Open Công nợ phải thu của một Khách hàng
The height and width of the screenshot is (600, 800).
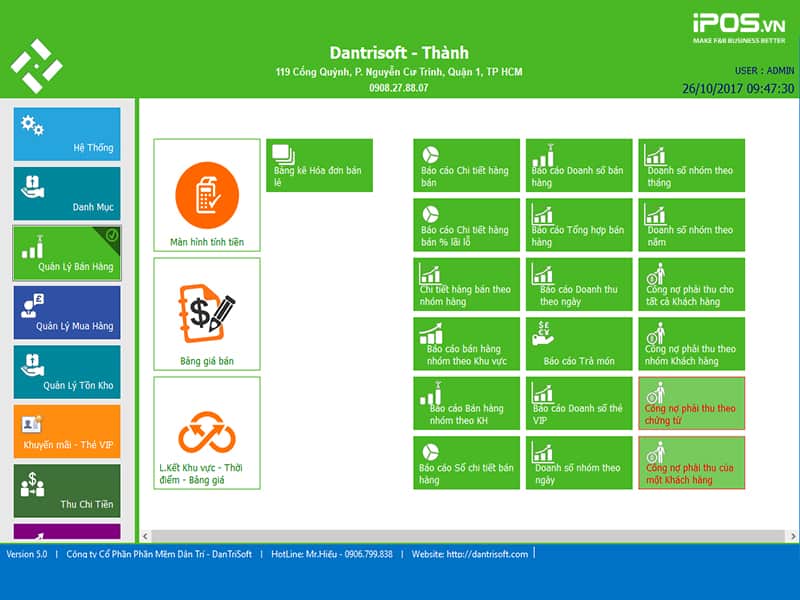[691, 462]
